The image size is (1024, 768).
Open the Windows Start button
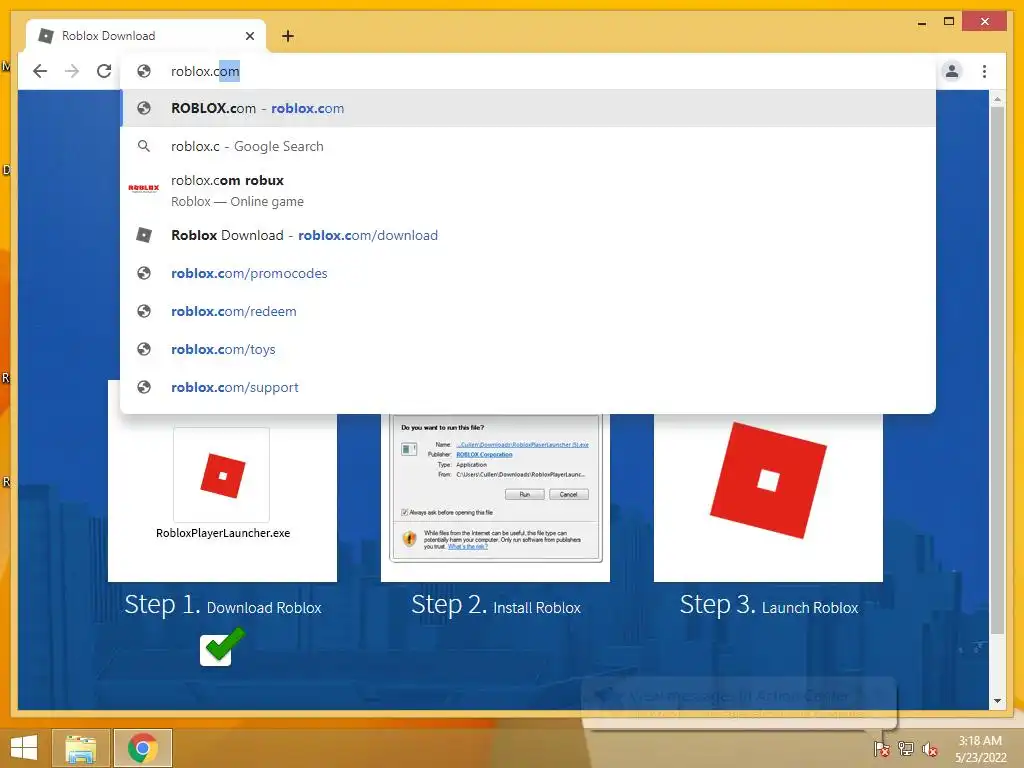pyautogui.click(x=24, y=748)
